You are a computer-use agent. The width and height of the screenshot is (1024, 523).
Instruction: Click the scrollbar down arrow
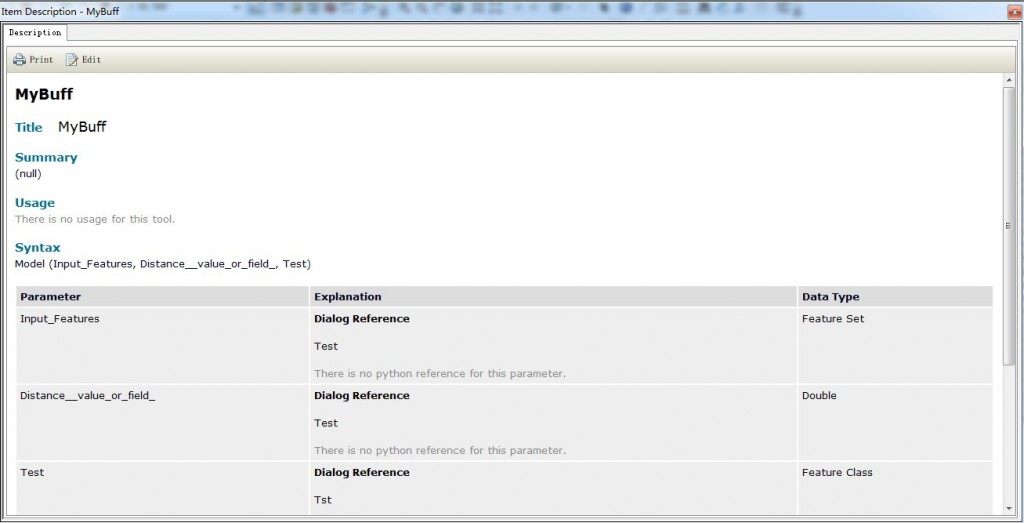tap(1008, 509)
